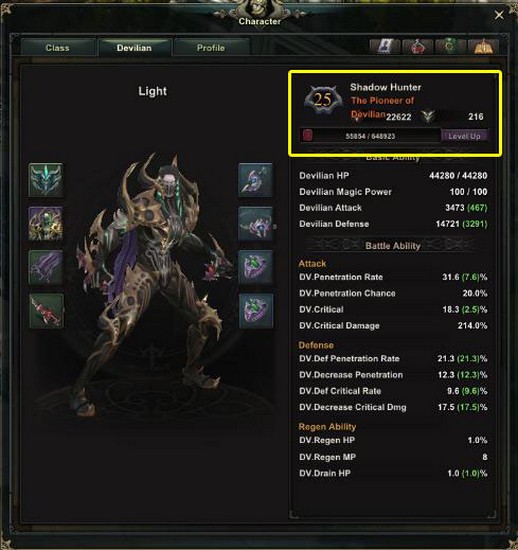Open the card icon at top right

pos(385,47)
